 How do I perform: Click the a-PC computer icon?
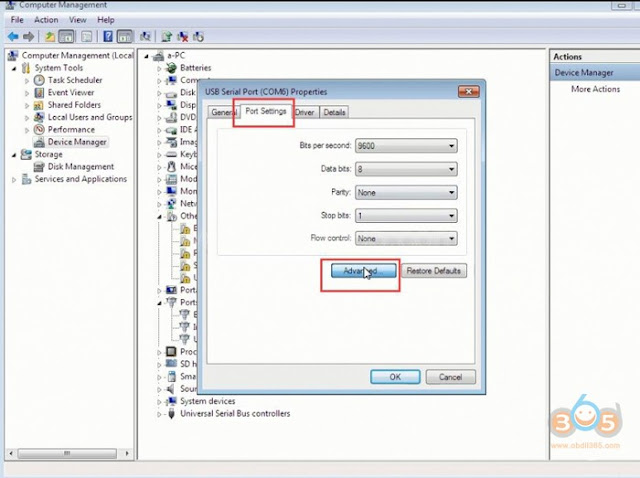[x=158, y=56]
